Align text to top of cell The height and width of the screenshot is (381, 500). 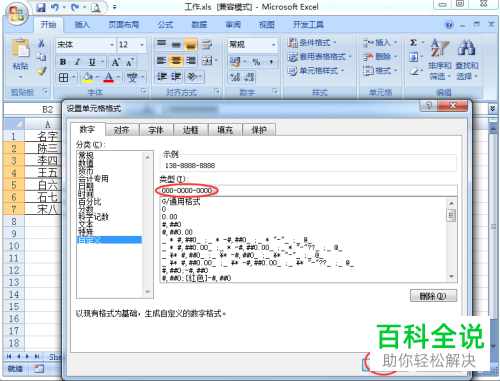pyautogui.click(x=162, y=44)
